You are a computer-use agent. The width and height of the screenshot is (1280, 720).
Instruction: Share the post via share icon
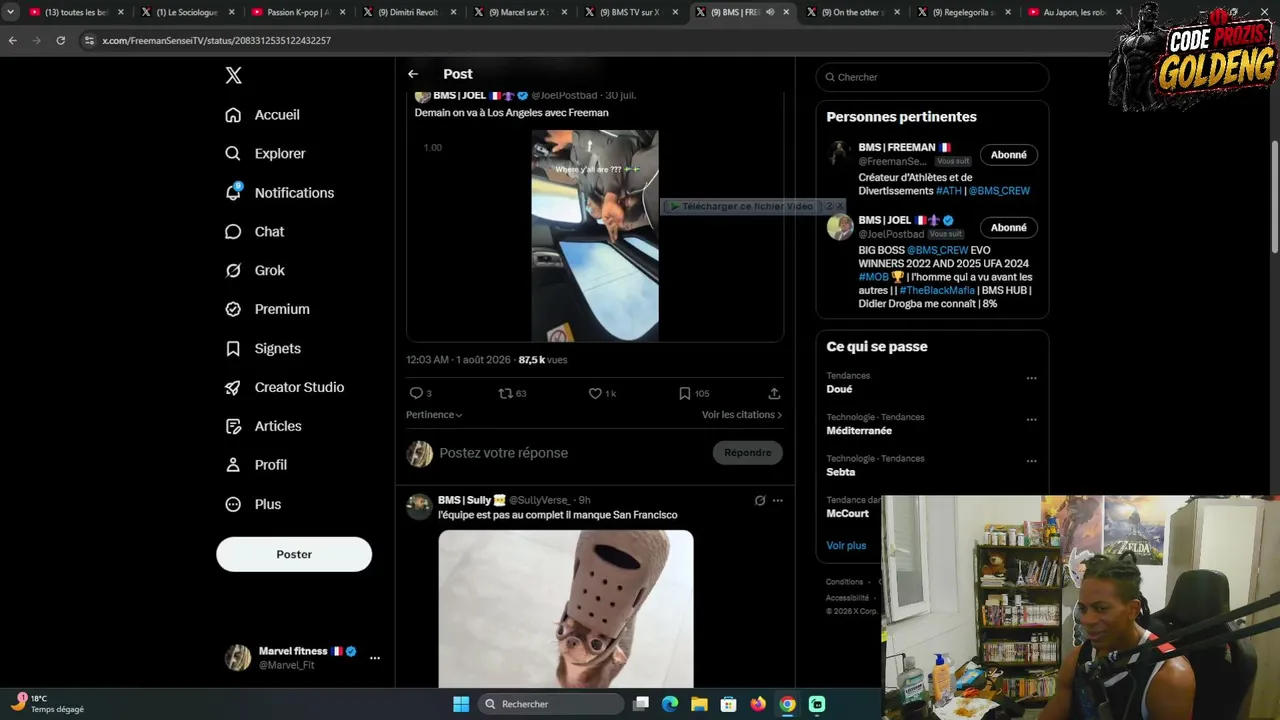(774, 394)
